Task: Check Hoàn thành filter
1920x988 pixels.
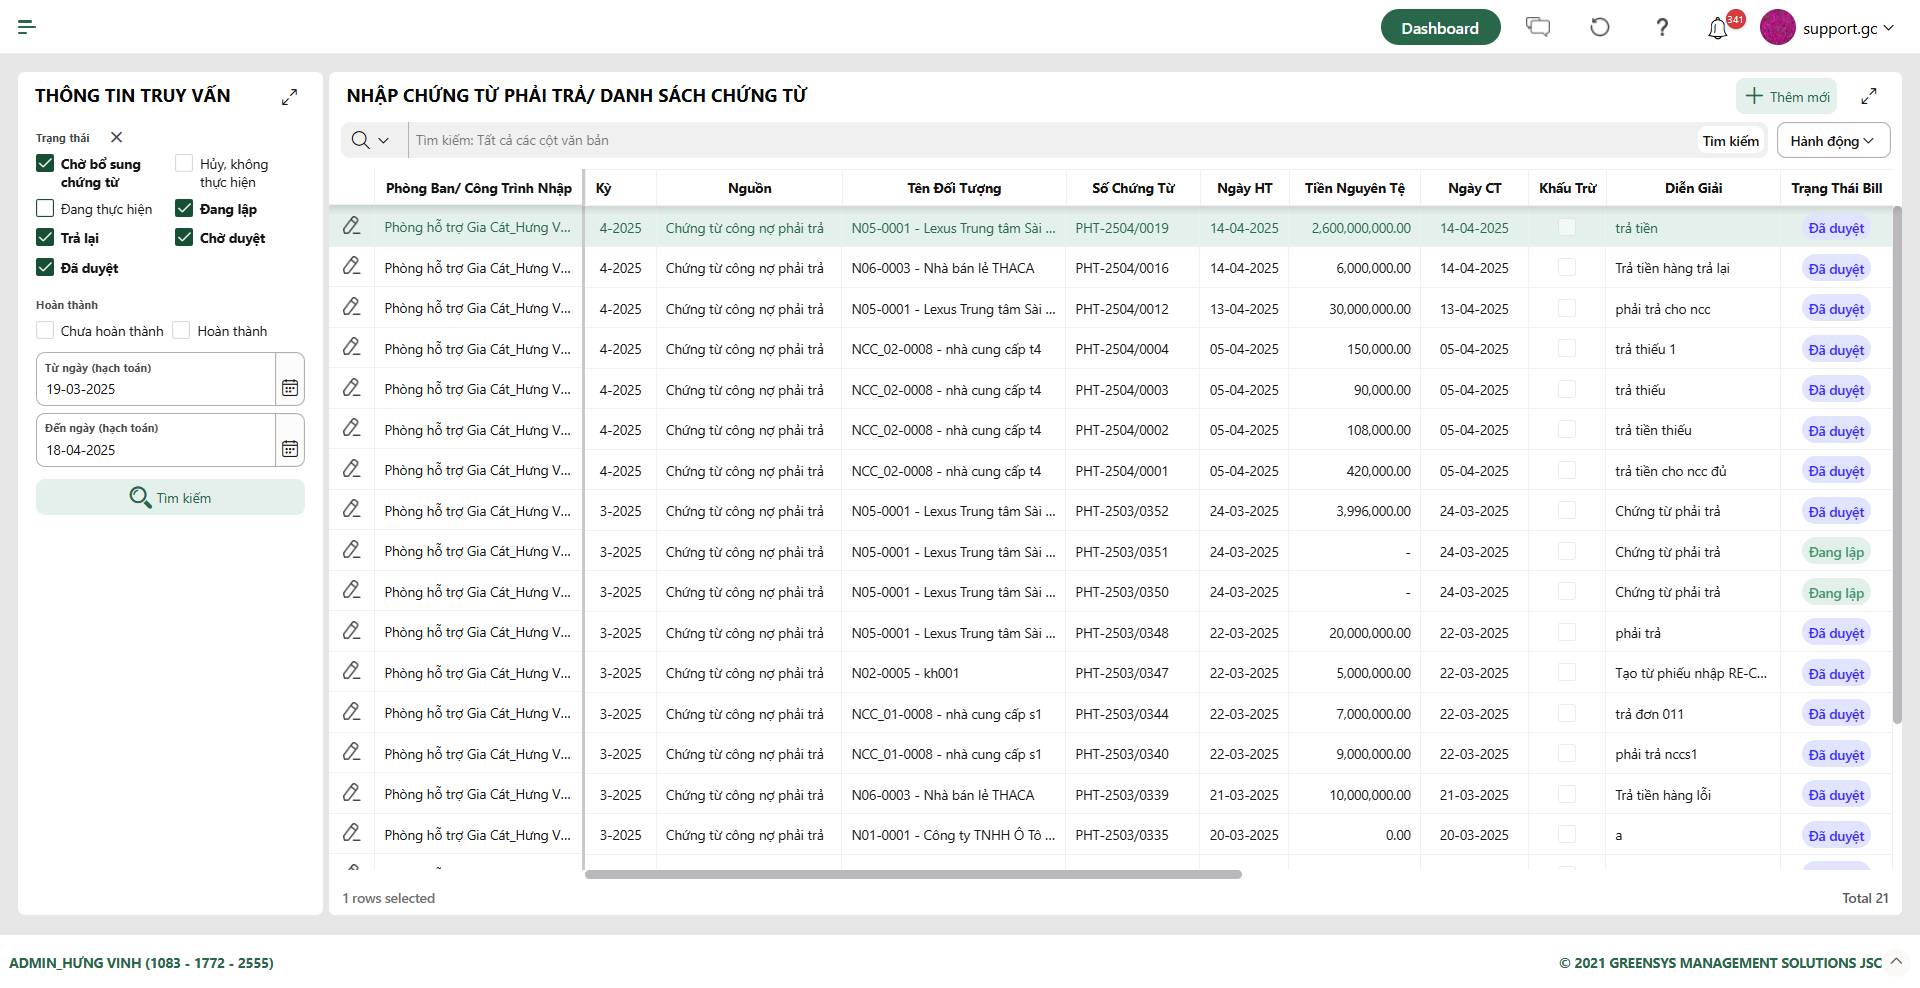Action: 181,330
